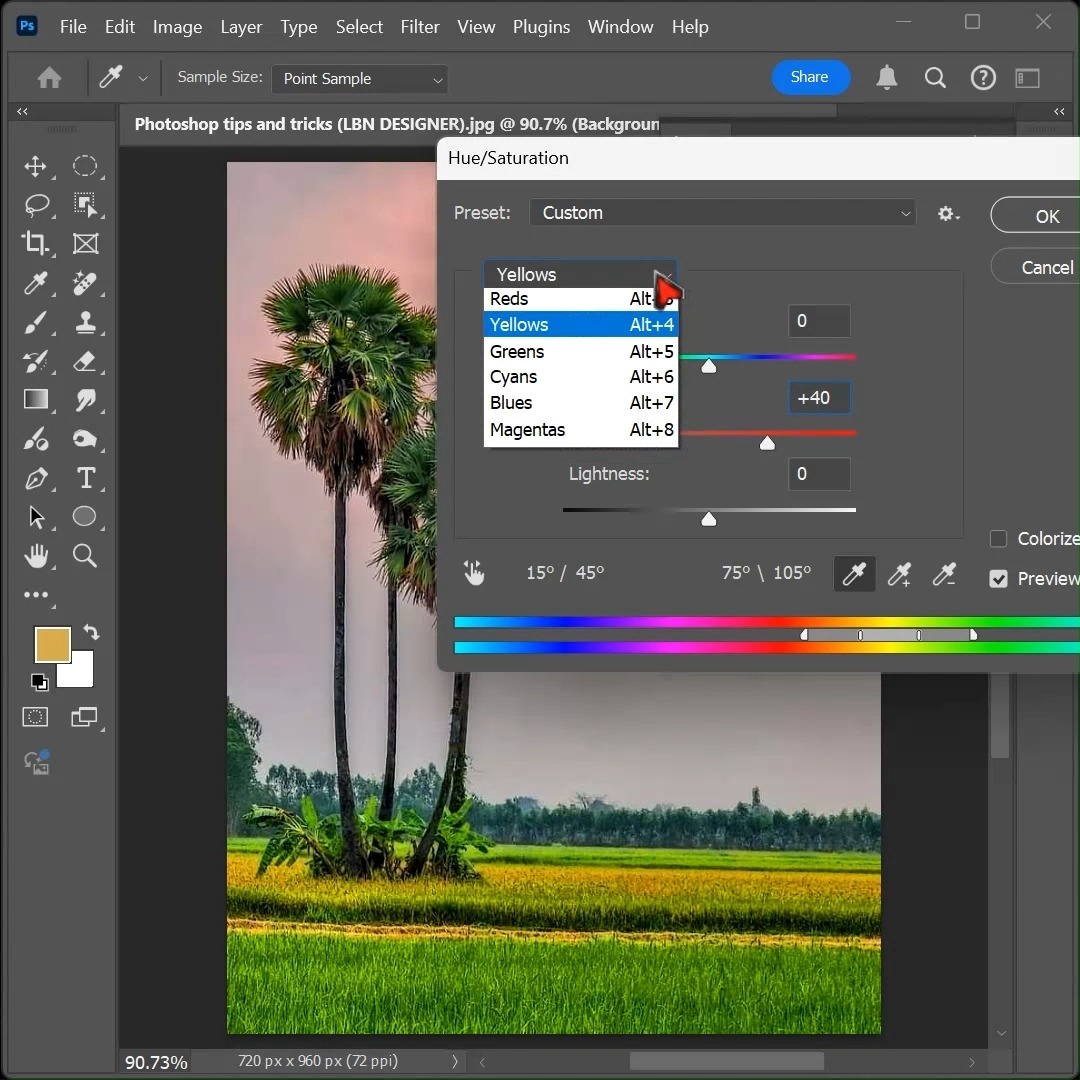Select the Frame tool

click(85, 244)
